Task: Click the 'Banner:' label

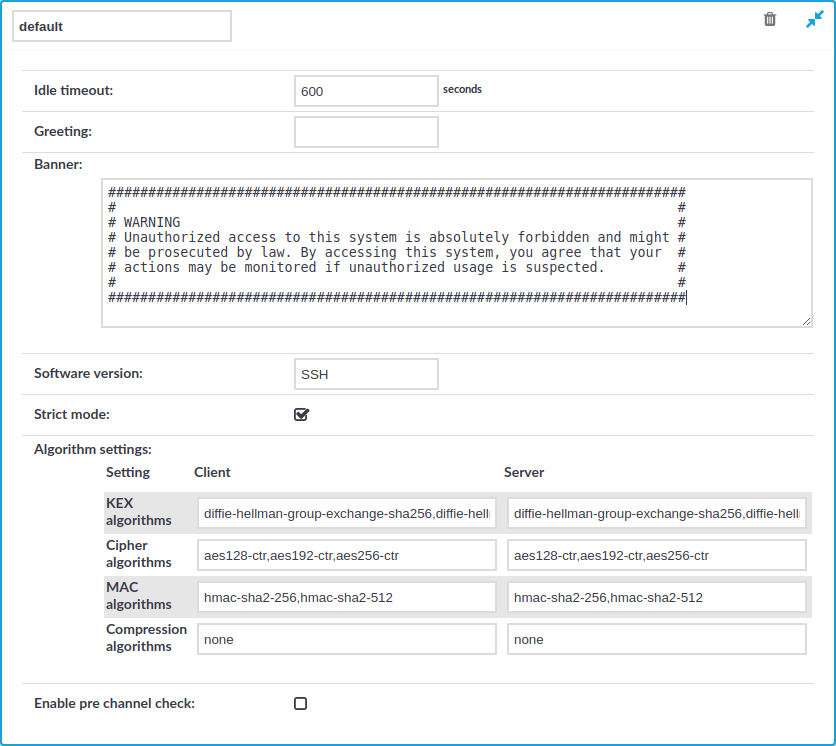Action: pyautogui.click(x=58, y=164)
